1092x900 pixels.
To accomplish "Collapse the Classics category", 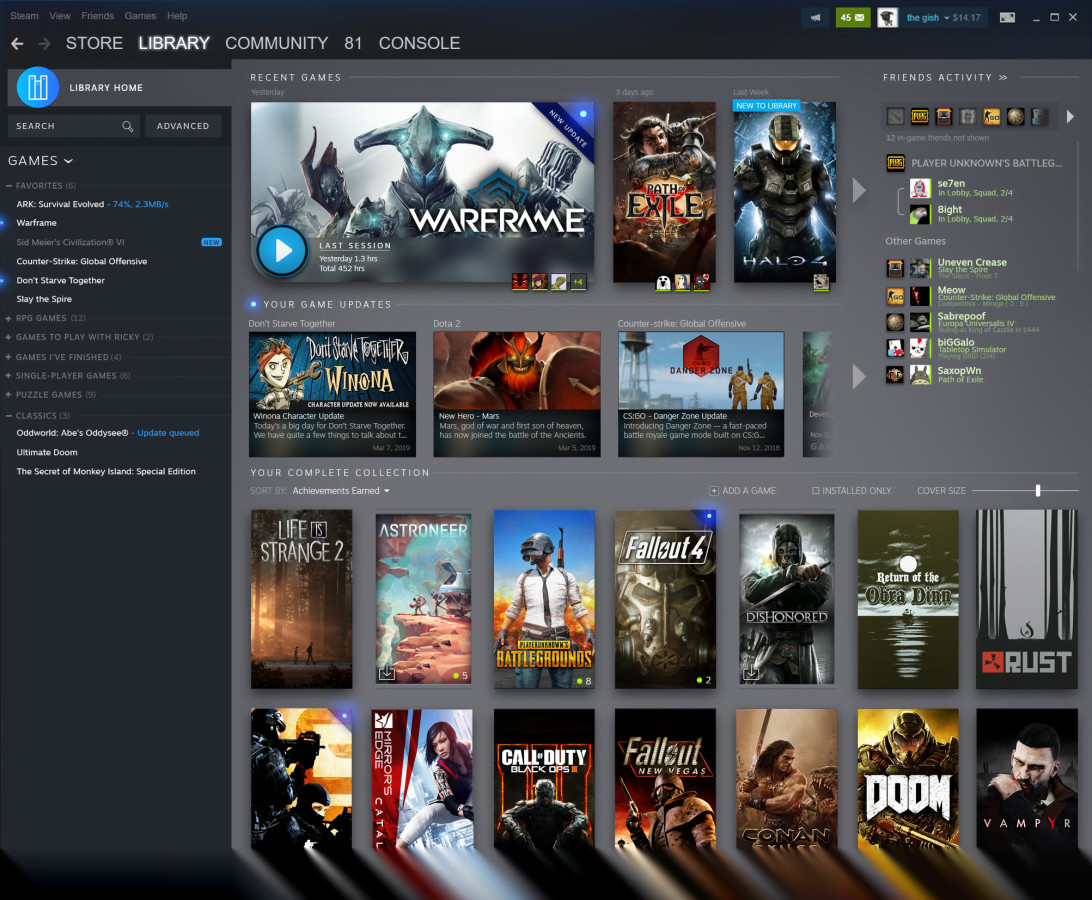I will point(8,416).
